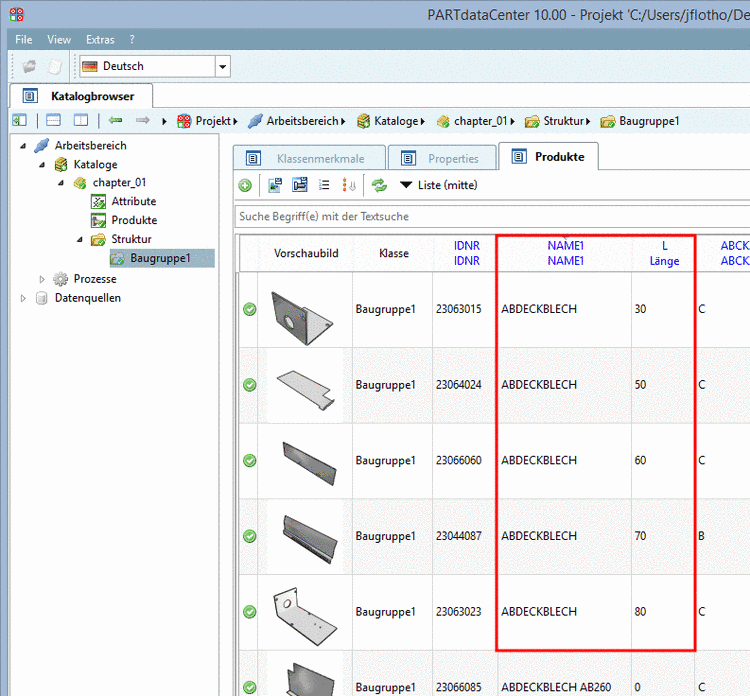The image size is (750, 696).
Task: Switch to the Properties tab
Action: tap(442, 158)
